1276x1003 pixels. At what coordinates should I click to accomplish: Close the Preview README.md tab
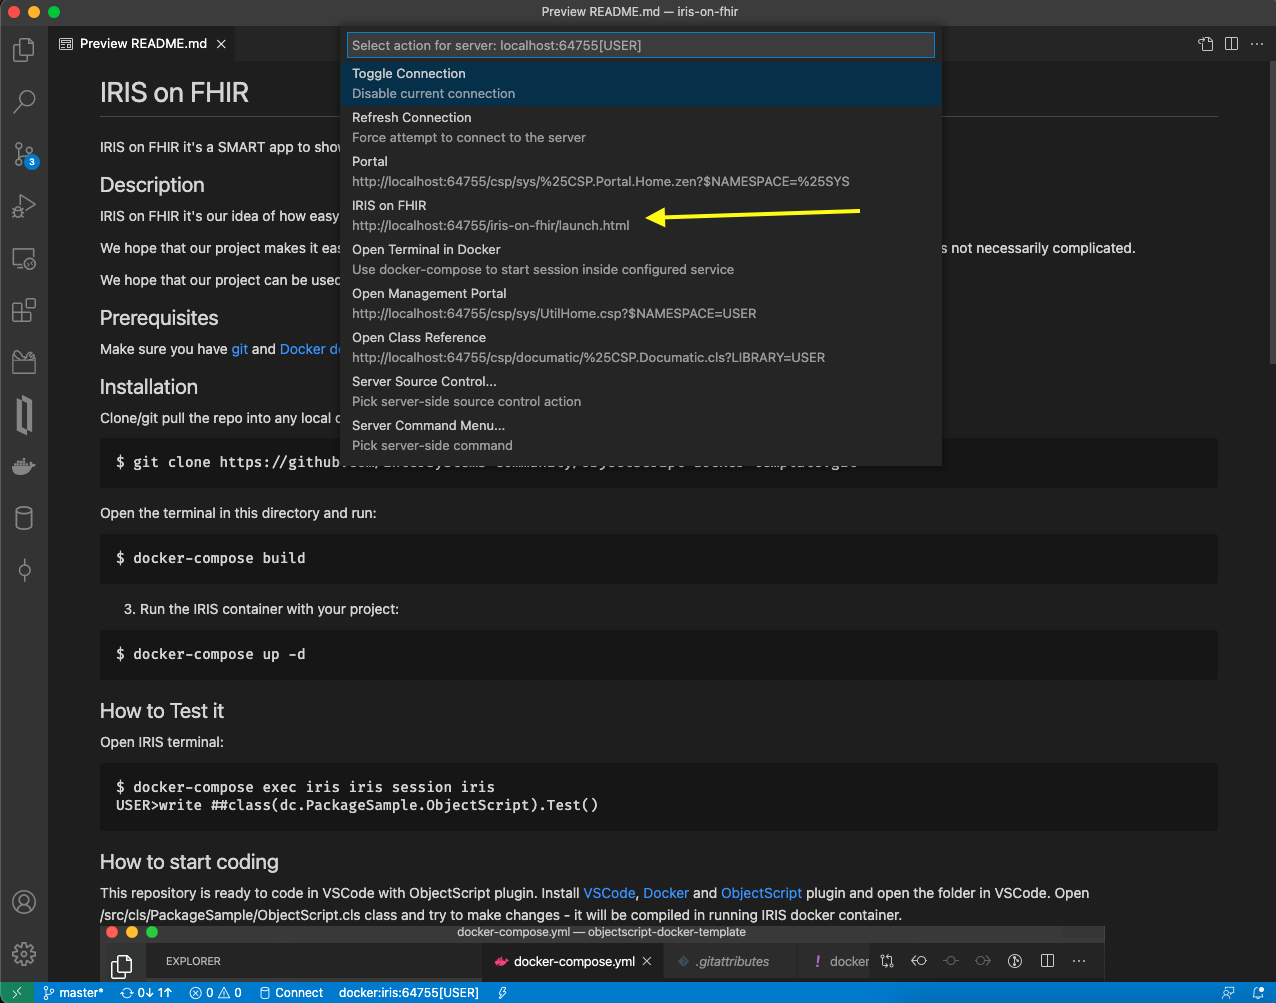[221, 44]
